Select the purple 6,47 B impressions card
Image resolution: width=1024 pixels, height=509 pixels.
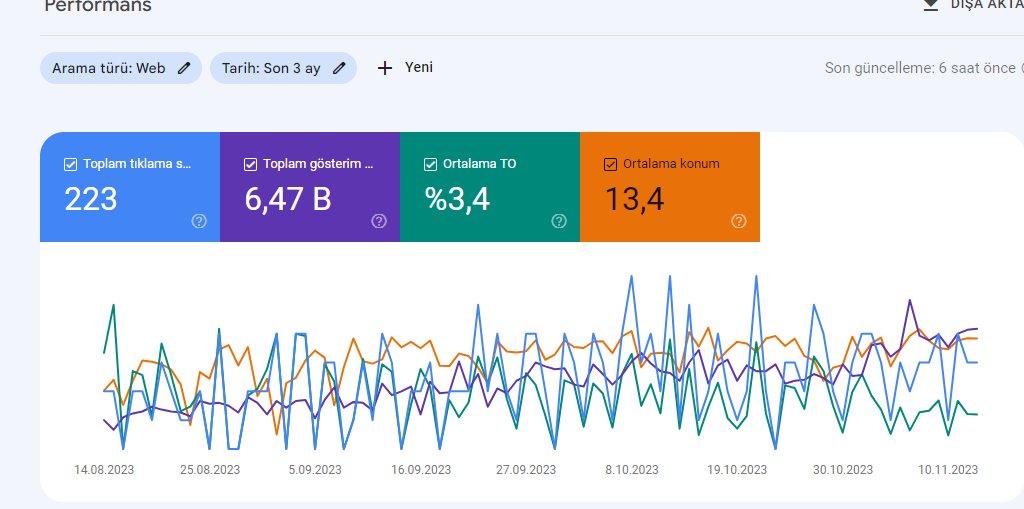pyautogui.click(x=310, y=187)
